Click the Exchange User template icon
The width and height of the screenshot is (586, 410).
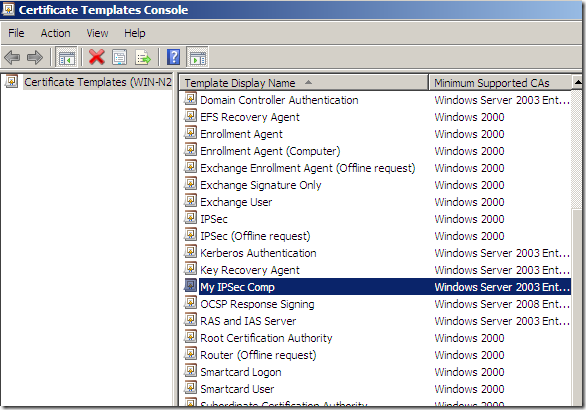(190, 201)
